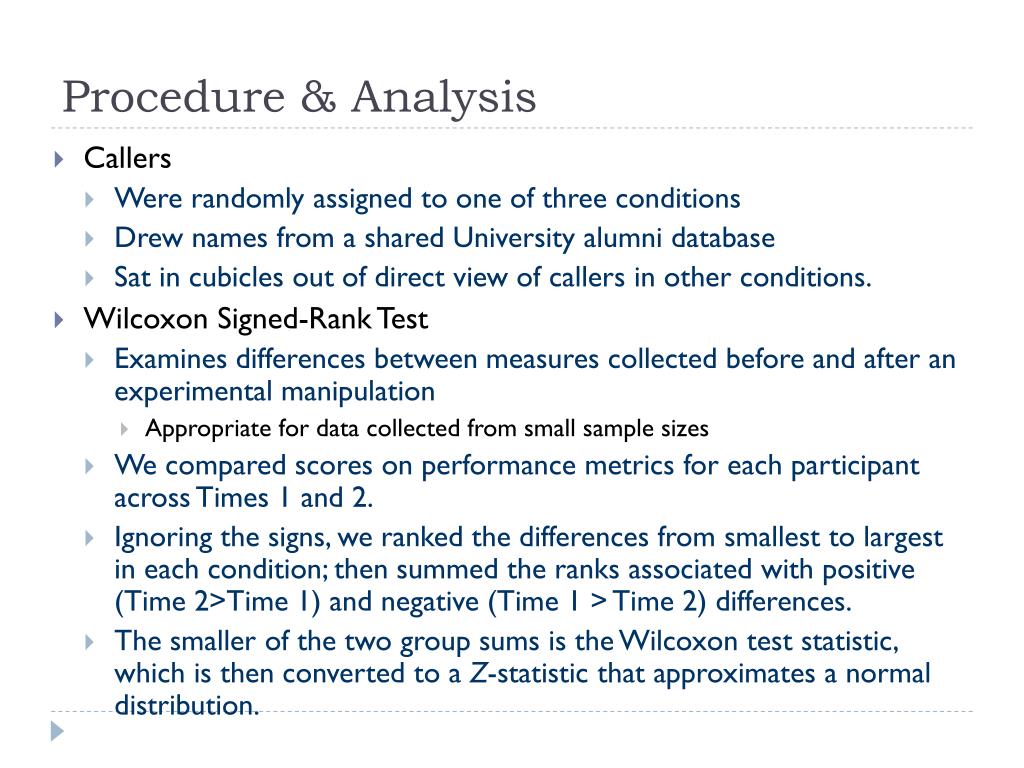
Task: Click the 'Wilcoxon Signed-Rank Test' heading text
Action: click(x=256, y=319)
